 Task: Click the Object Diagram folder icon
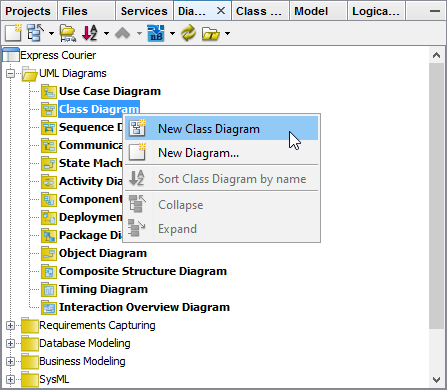pos(49,253)
